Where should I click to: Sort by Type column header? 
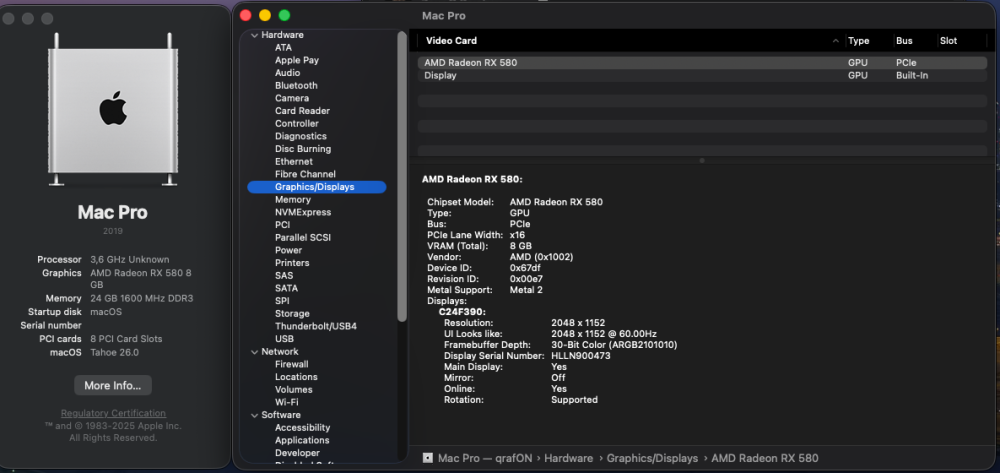pos(858,41)
